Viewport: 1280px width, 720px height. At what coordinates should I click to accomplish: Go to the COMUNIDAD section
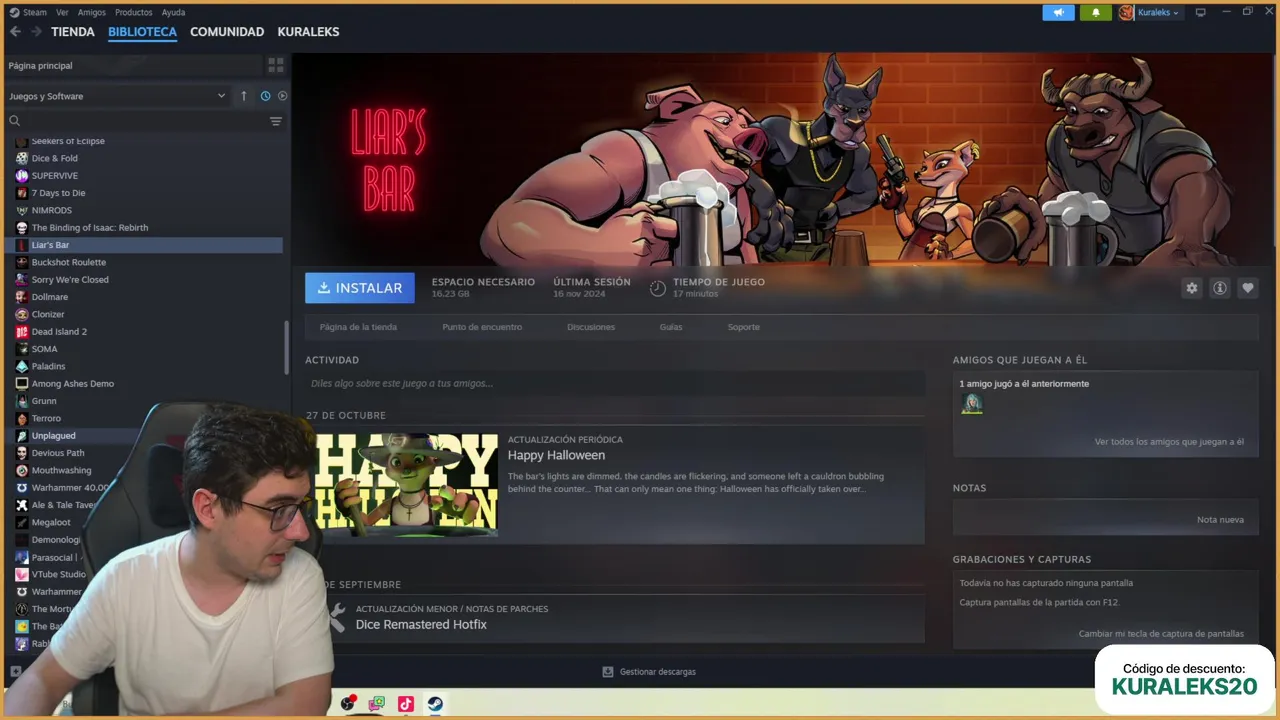pyautogui.click(x=227, y=32)
